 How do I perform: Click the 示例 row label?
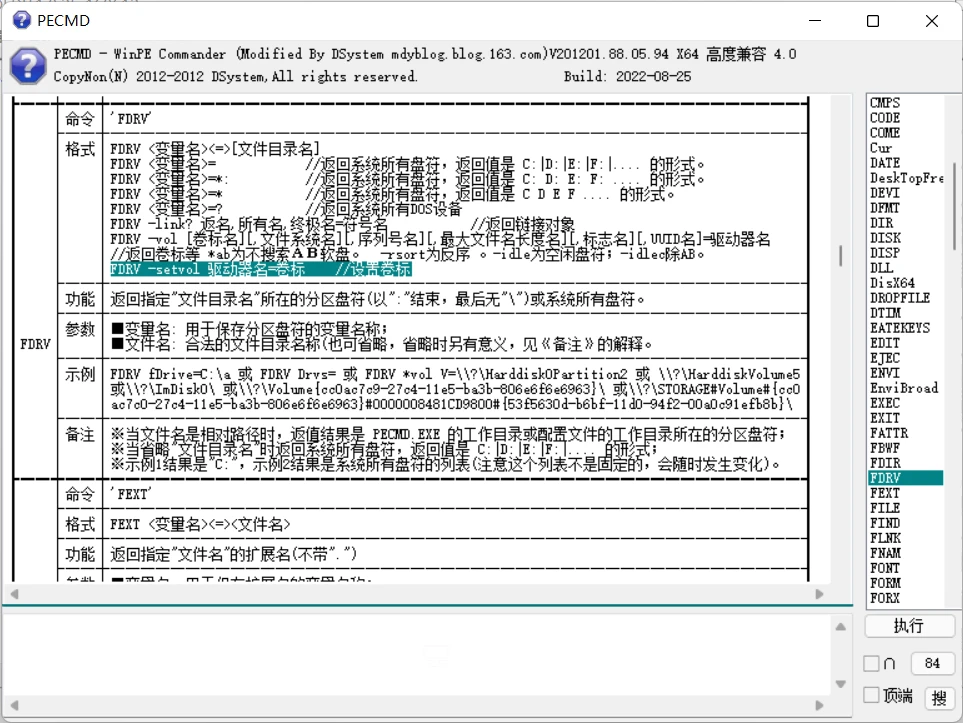80,373
